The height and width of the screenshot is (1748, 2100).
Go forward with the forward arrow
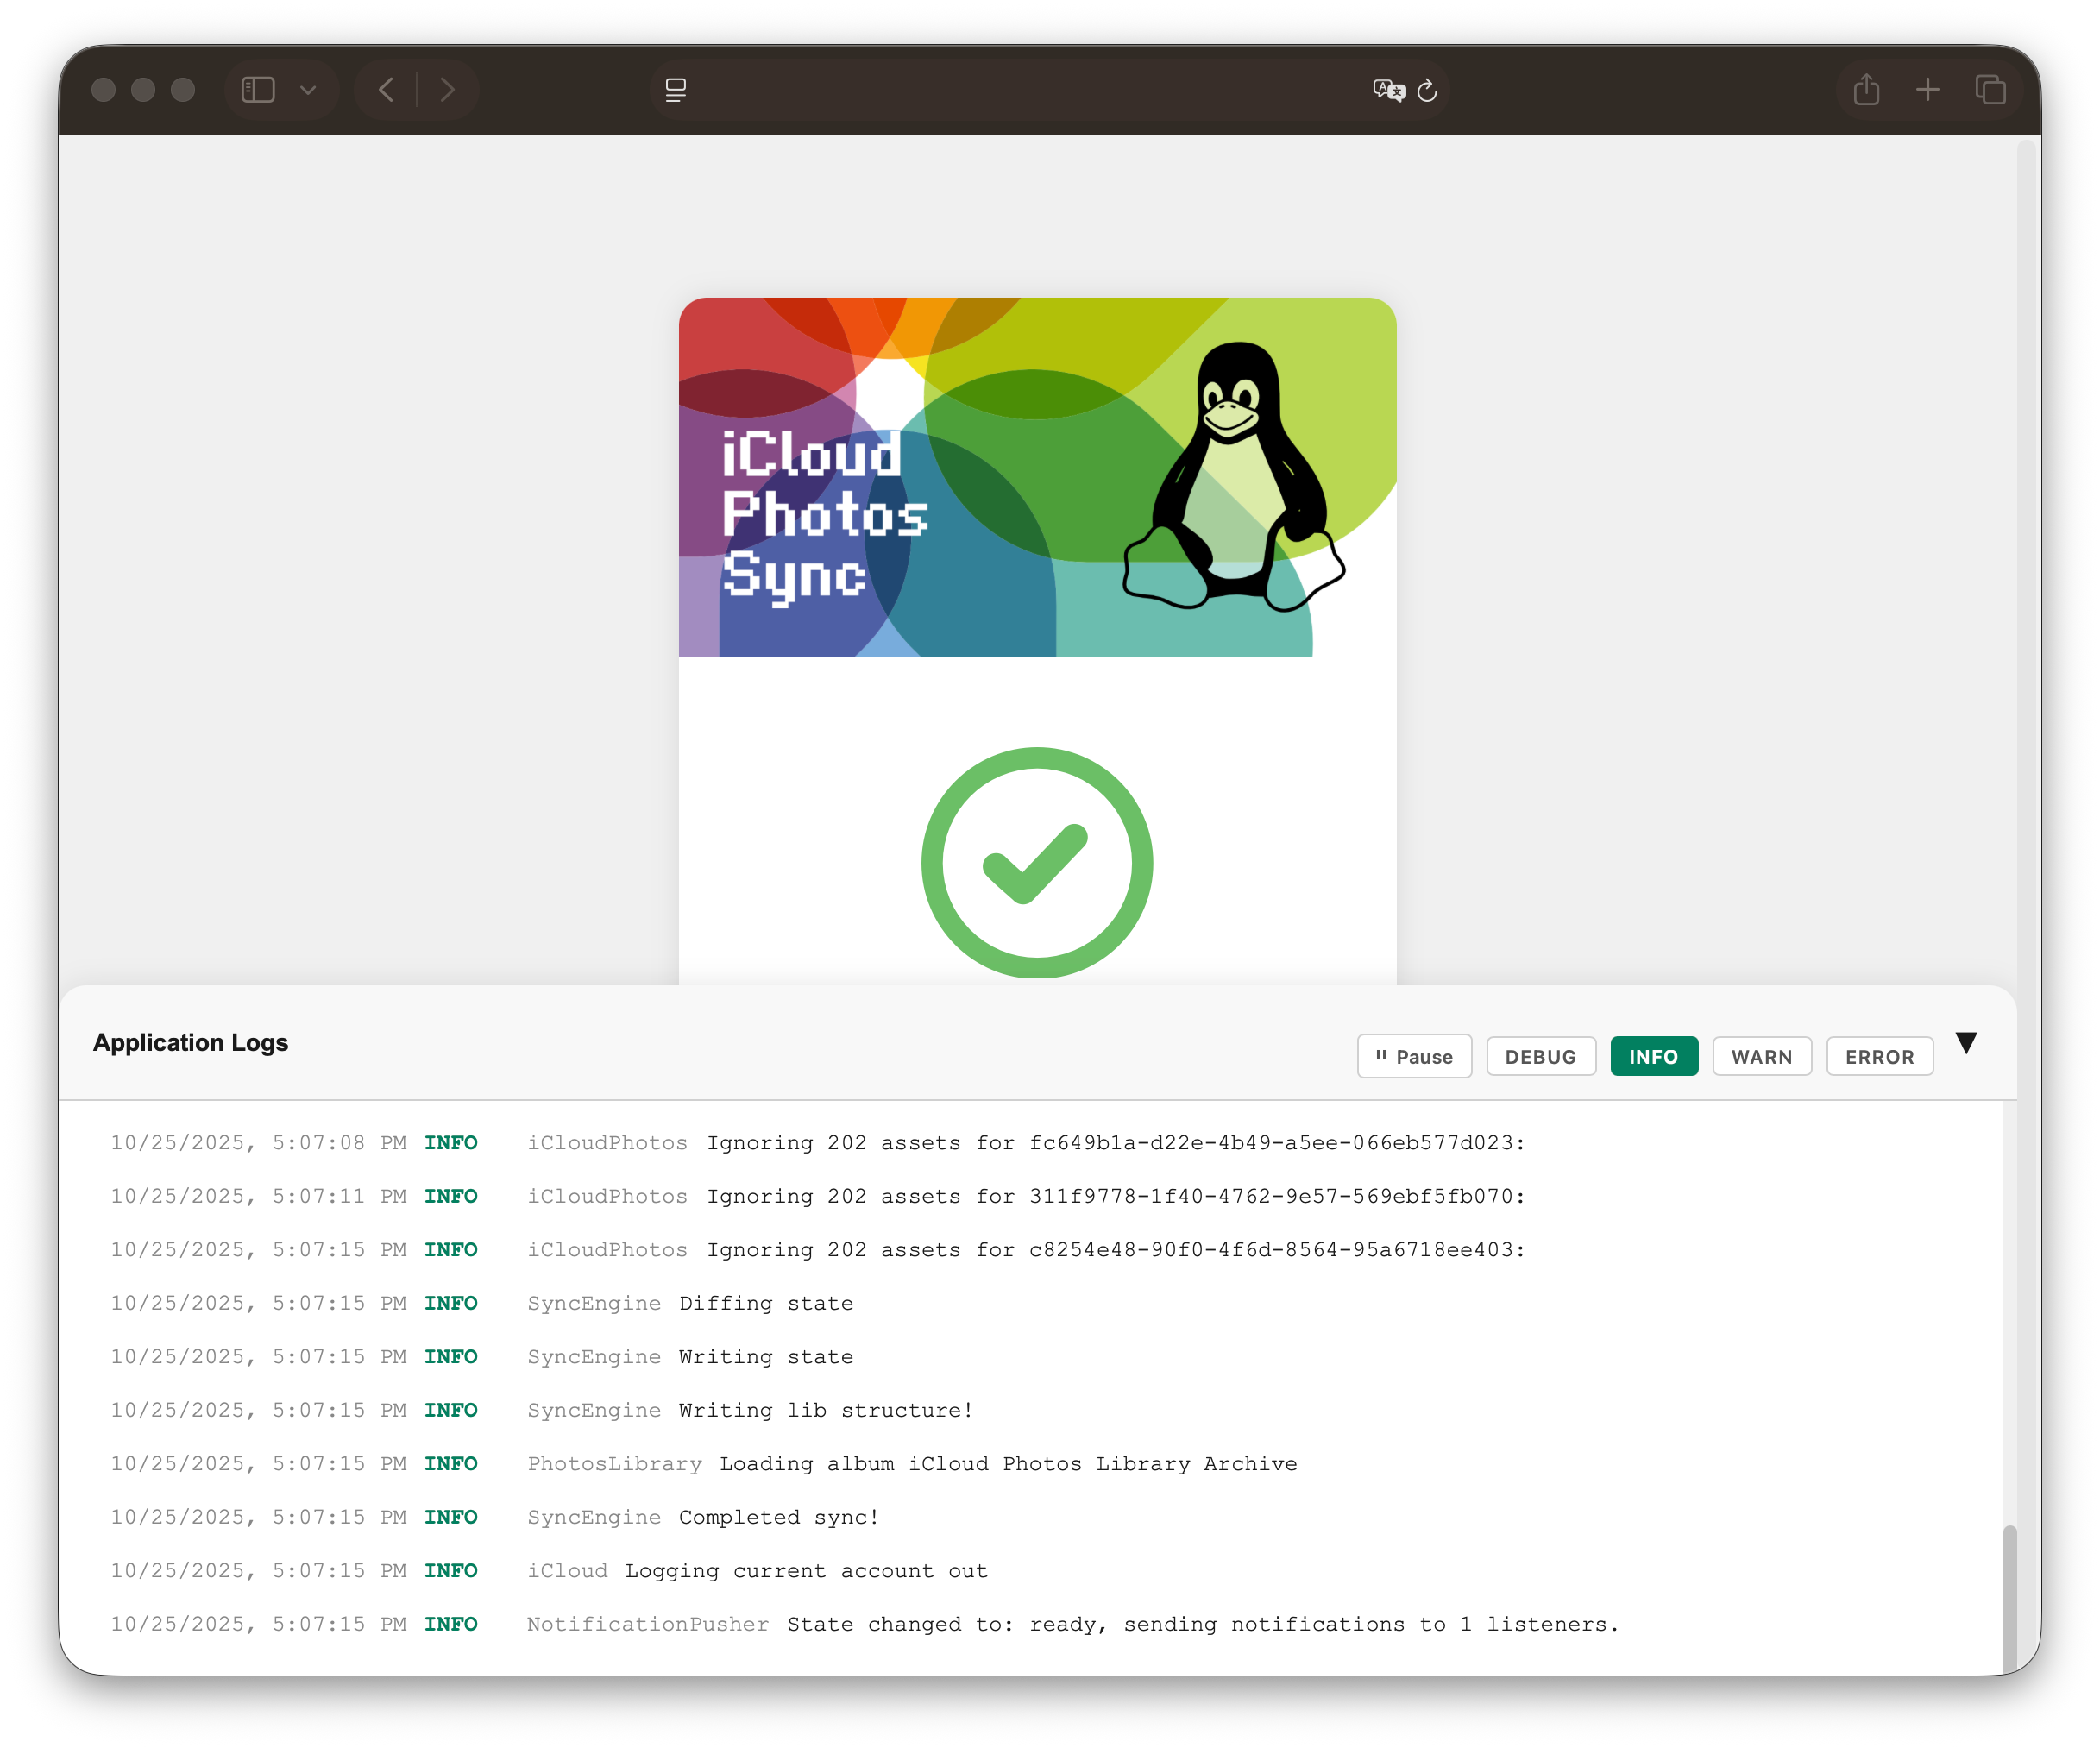(x=447, y=90)
